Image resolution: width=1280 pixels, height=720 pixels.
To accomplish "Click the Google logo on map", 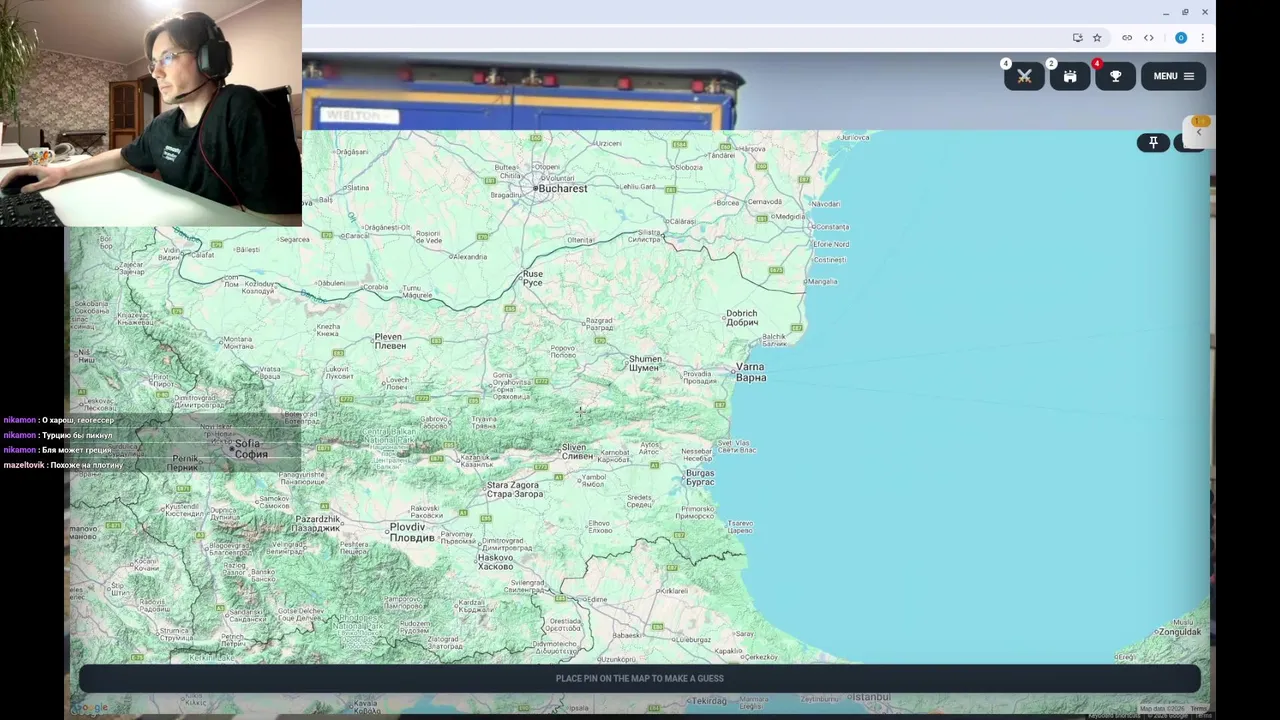I will pos(89,708).
